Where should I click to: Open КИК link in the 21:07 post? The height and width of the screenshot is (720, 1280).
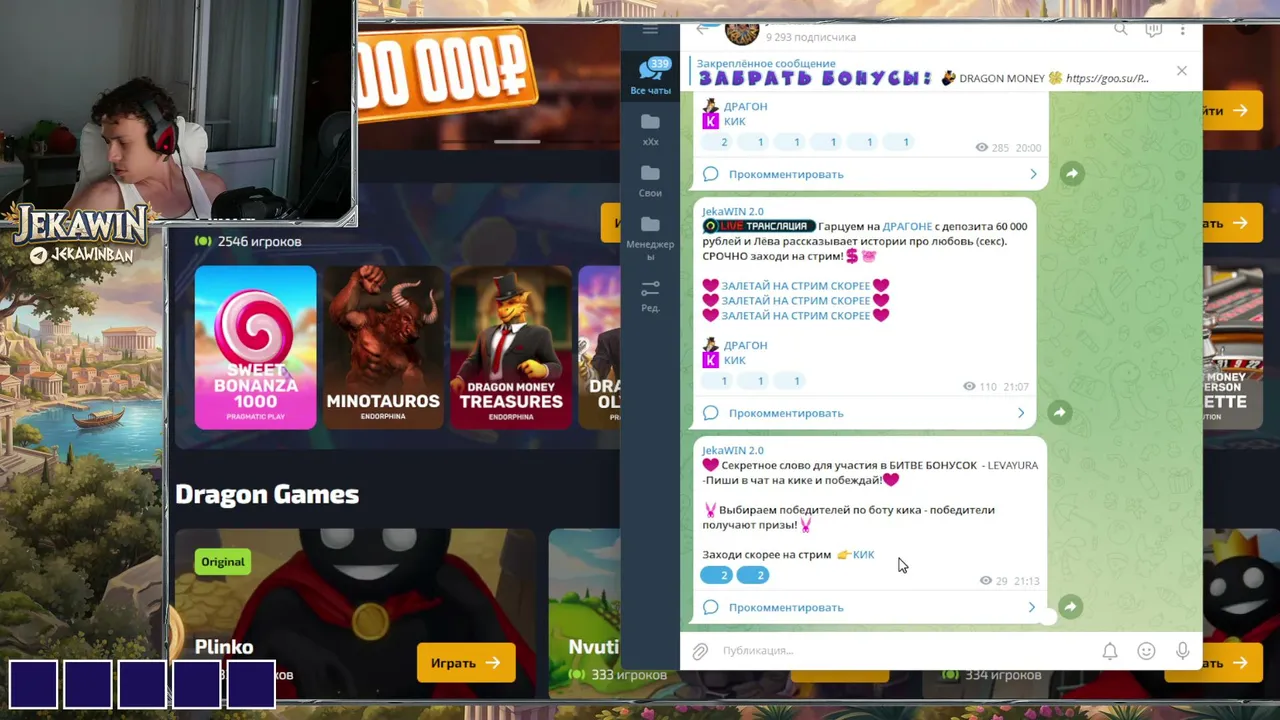coord(734,360)
